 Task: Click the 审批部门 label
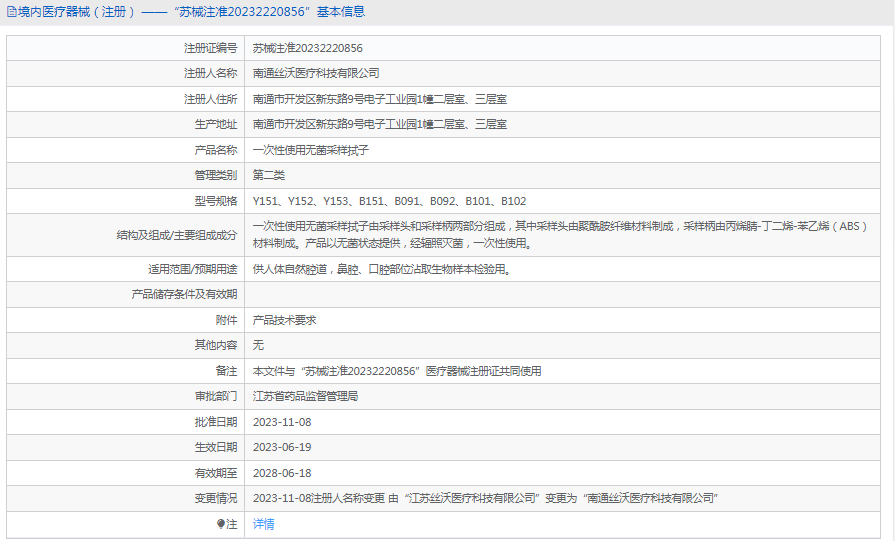click(216, 396)
